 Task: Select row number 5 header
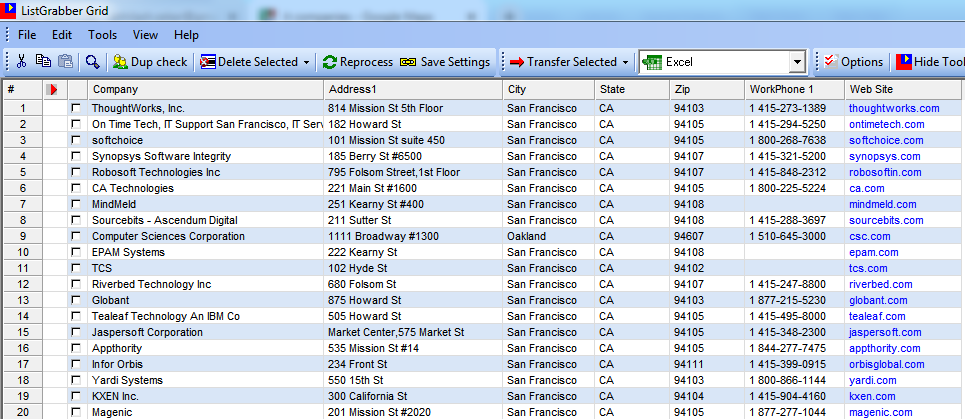23,172
